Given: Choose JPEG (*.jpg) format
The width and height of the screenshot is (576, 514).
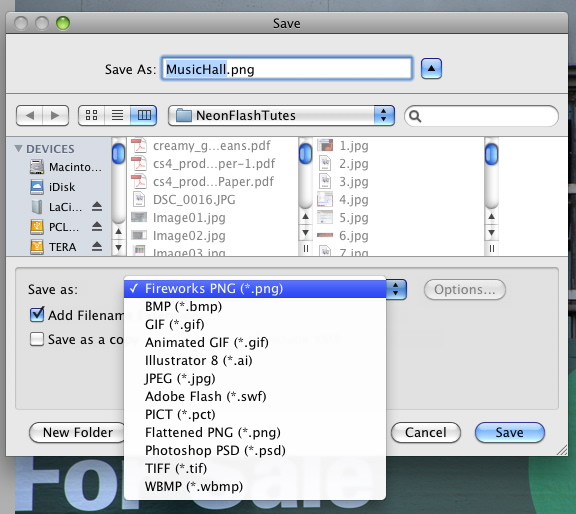Looking at the screenshot, I should [255, 378].
